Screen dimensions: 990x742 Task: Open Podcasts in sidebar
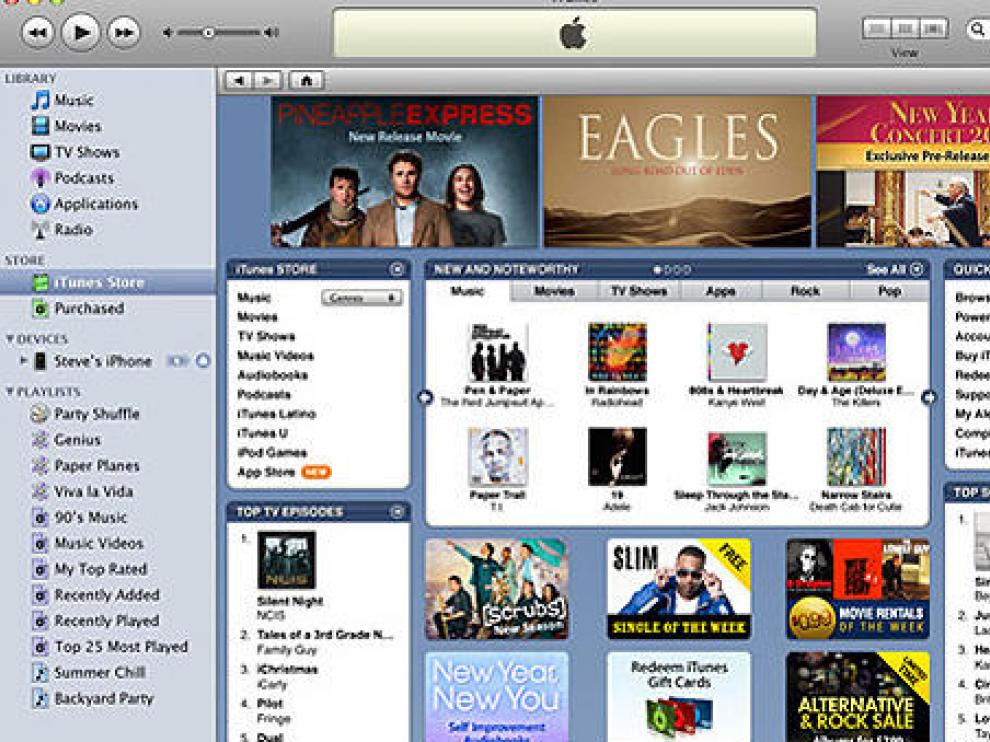(x=73, y=177)
